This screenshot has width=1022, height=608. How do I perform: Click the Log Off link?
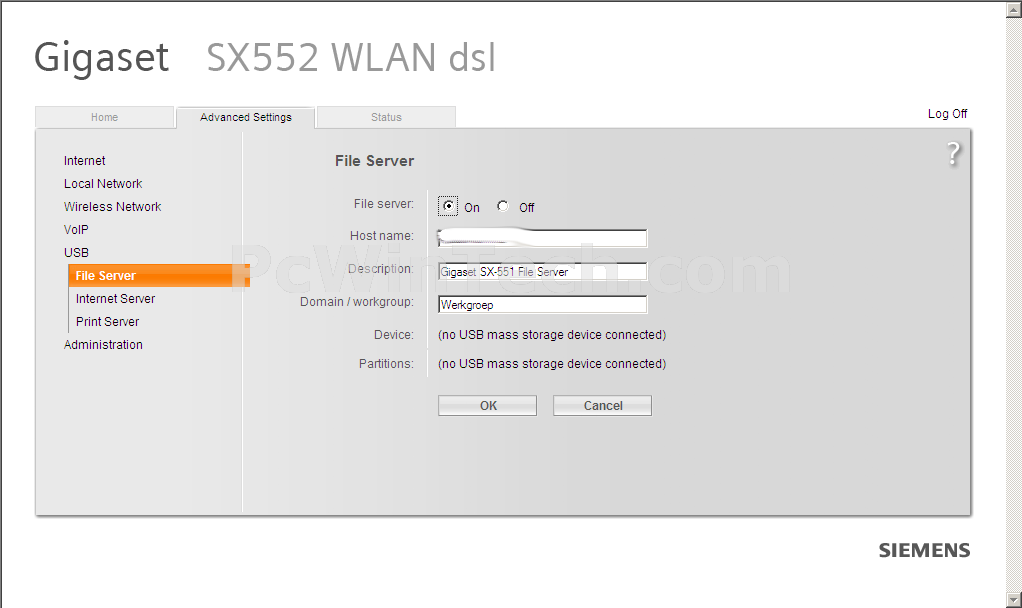[947, 113]
